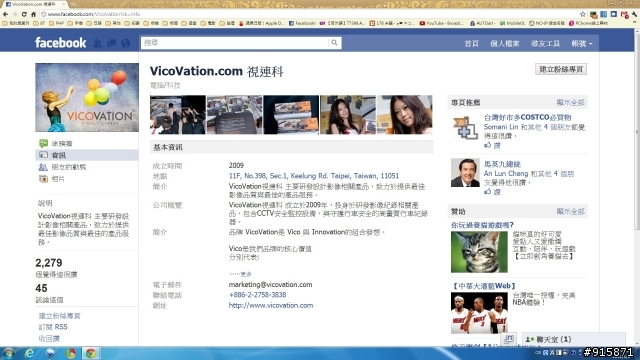The width and height of the screenshot is (640, 360).
Task: Open 馬英九總統 page link
Action: (502, 164)
